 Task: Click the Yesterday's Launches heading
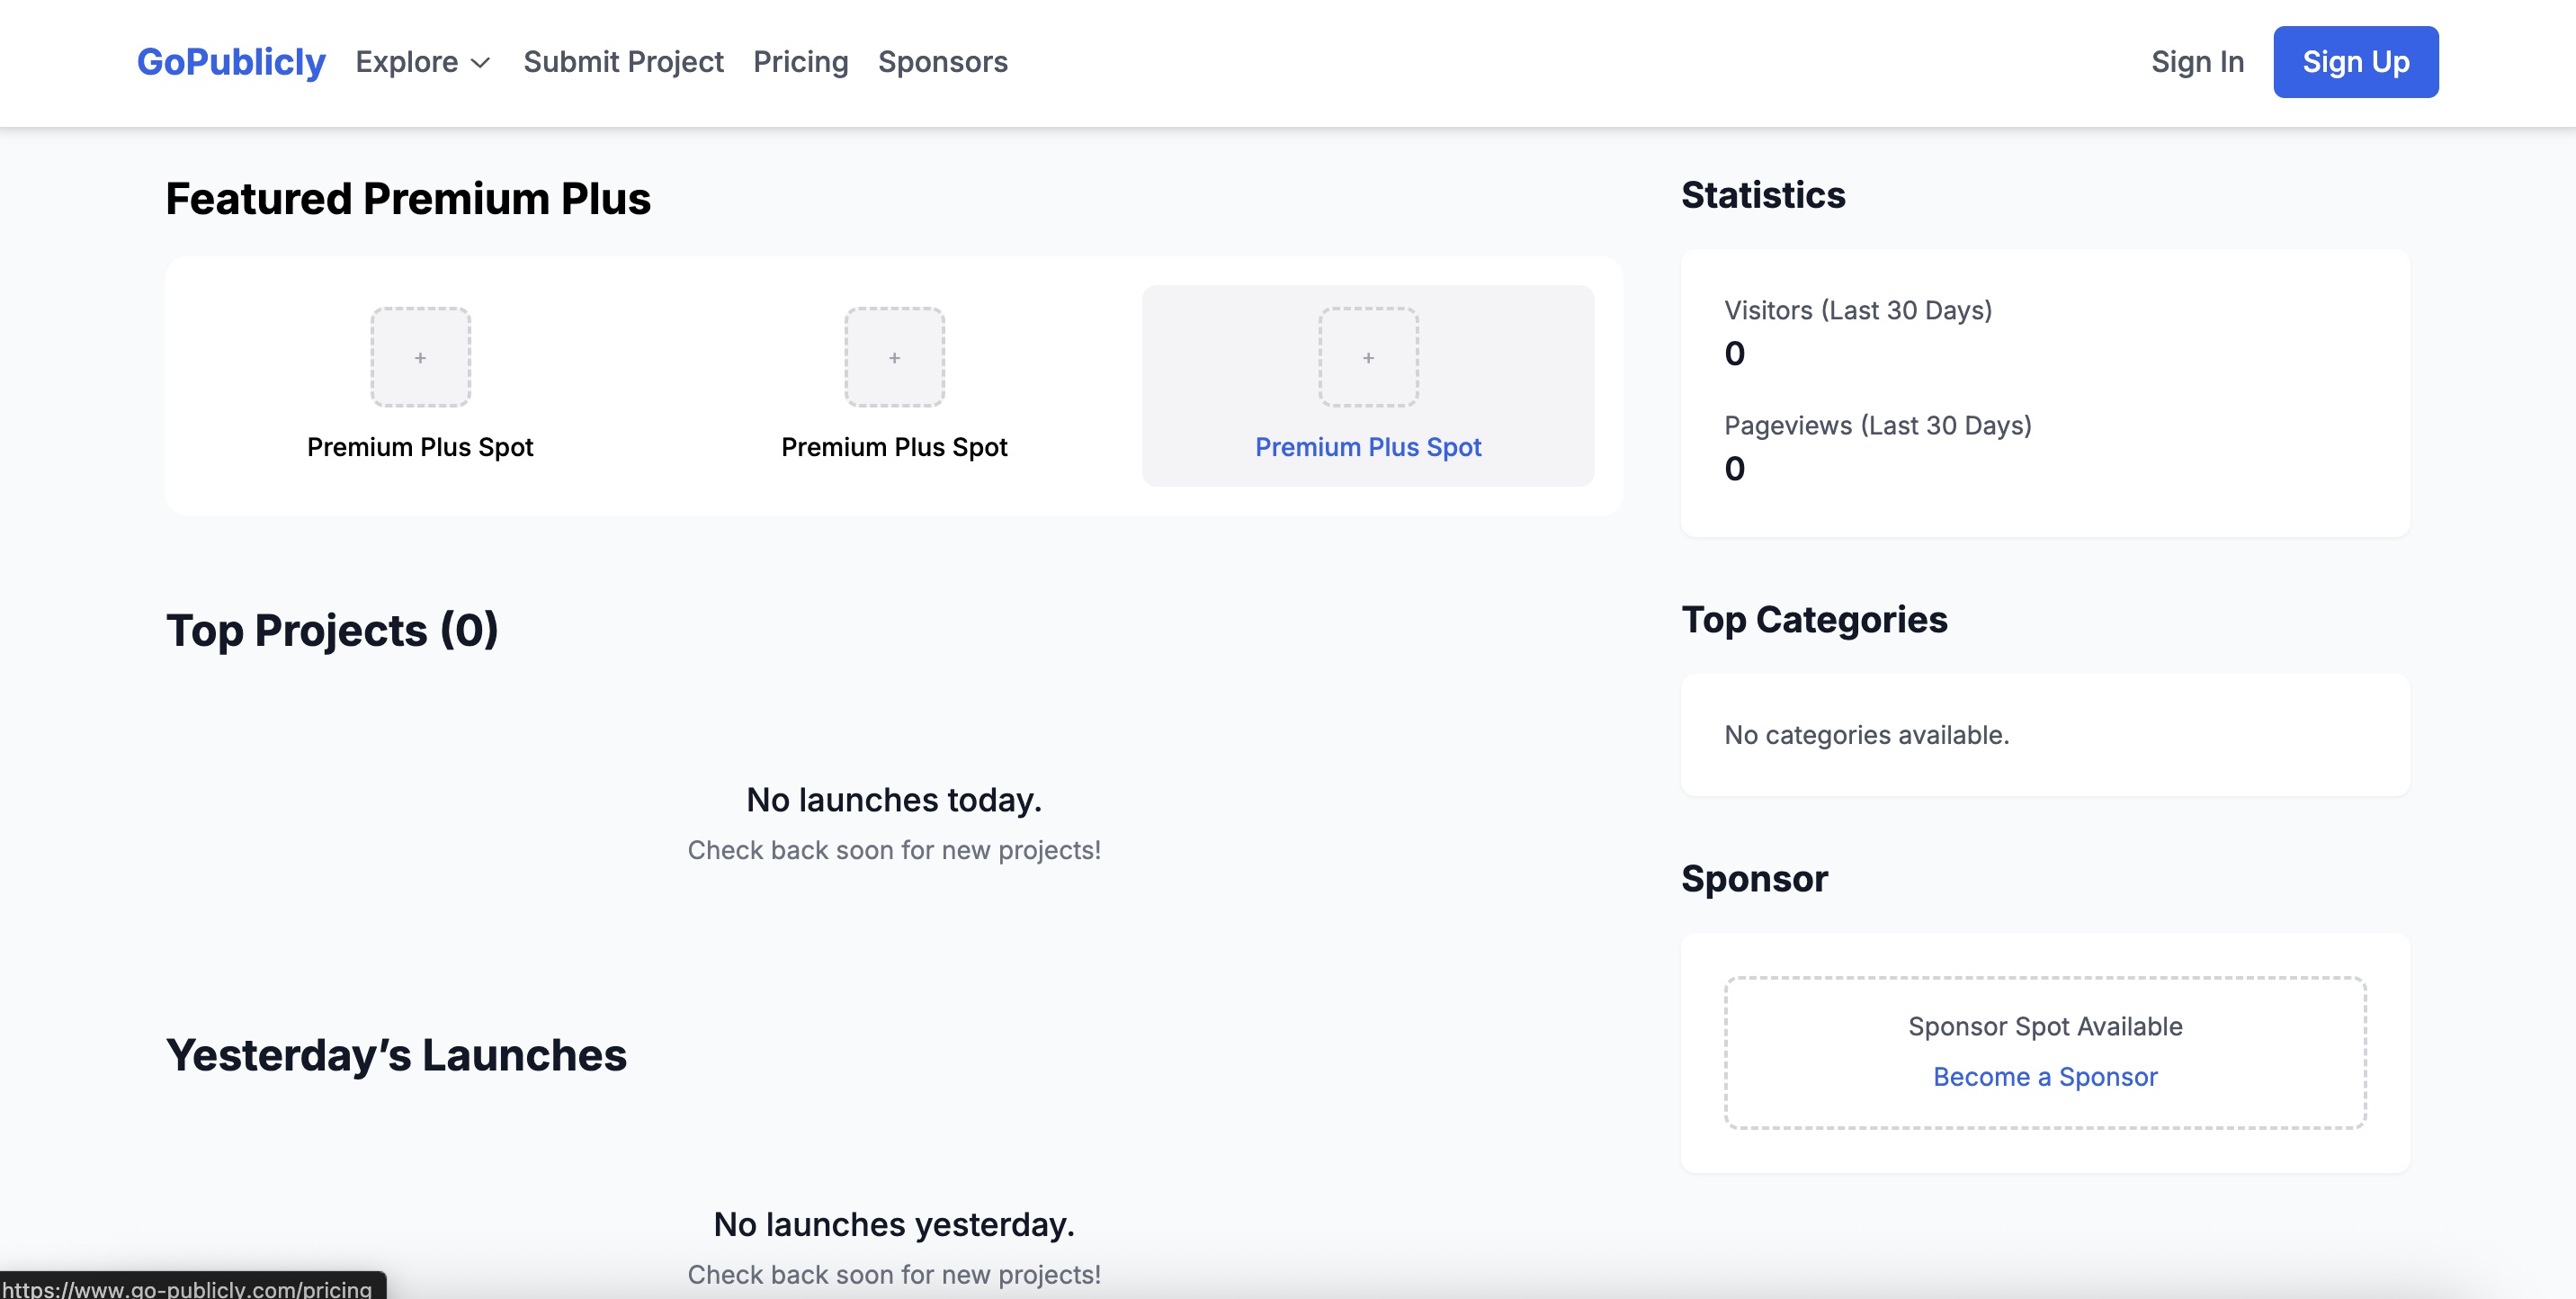click(397, 1054)
